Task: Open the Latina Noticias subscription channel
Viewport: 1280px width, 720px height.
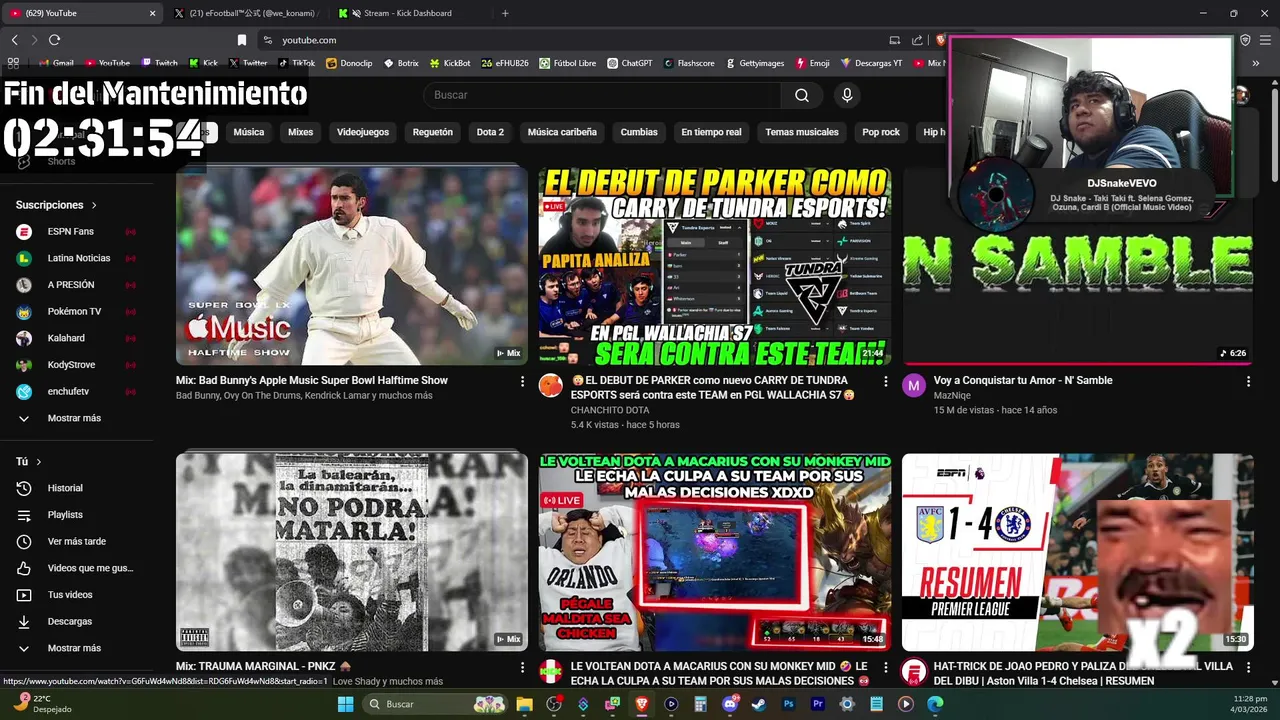Action: [77, 258]
